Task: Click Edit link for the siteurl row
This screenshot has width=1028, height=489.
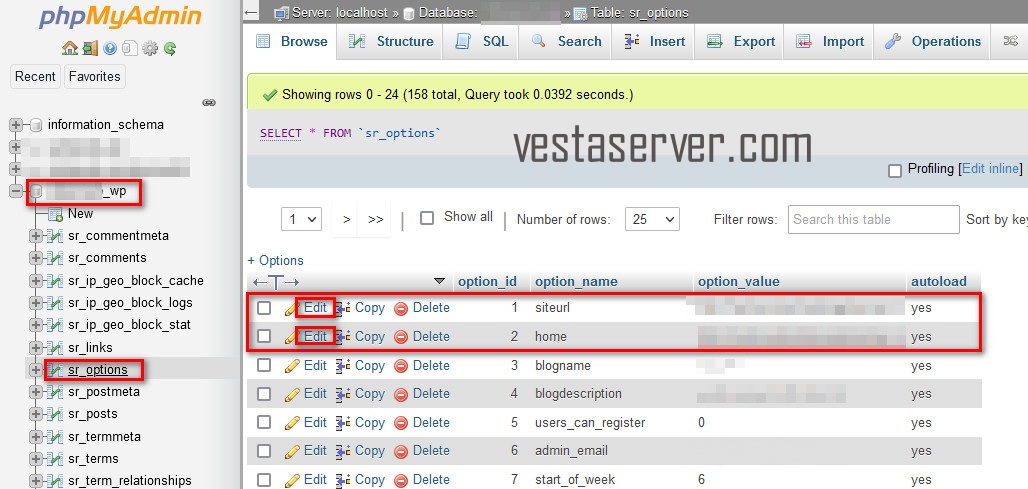Action: click(315, 308)
